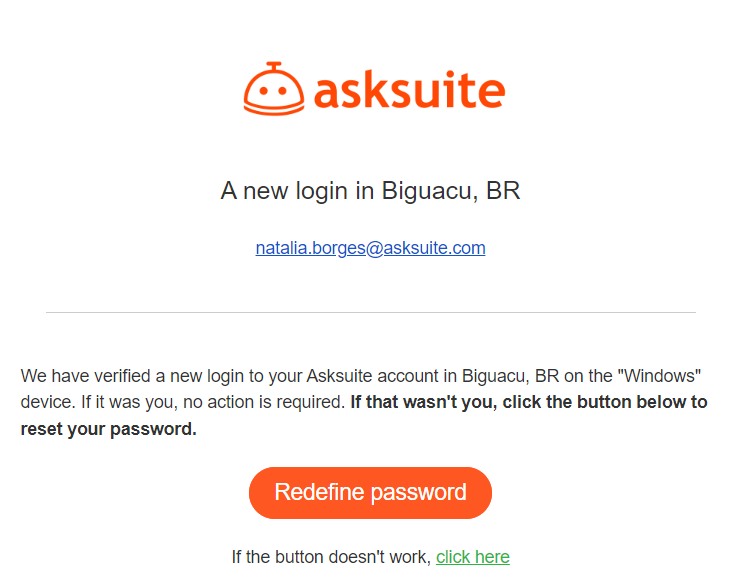Click the bold text If that wasn't you

(x=423, y=402)
